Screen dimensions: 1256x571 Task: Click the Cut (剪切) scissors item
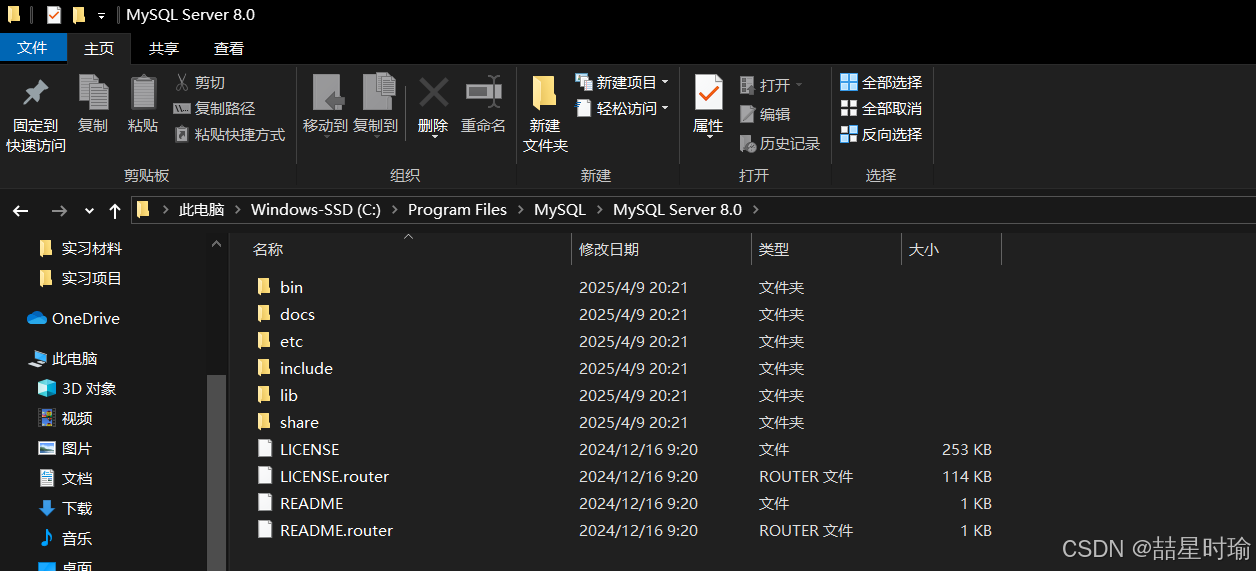click(199, 82)
